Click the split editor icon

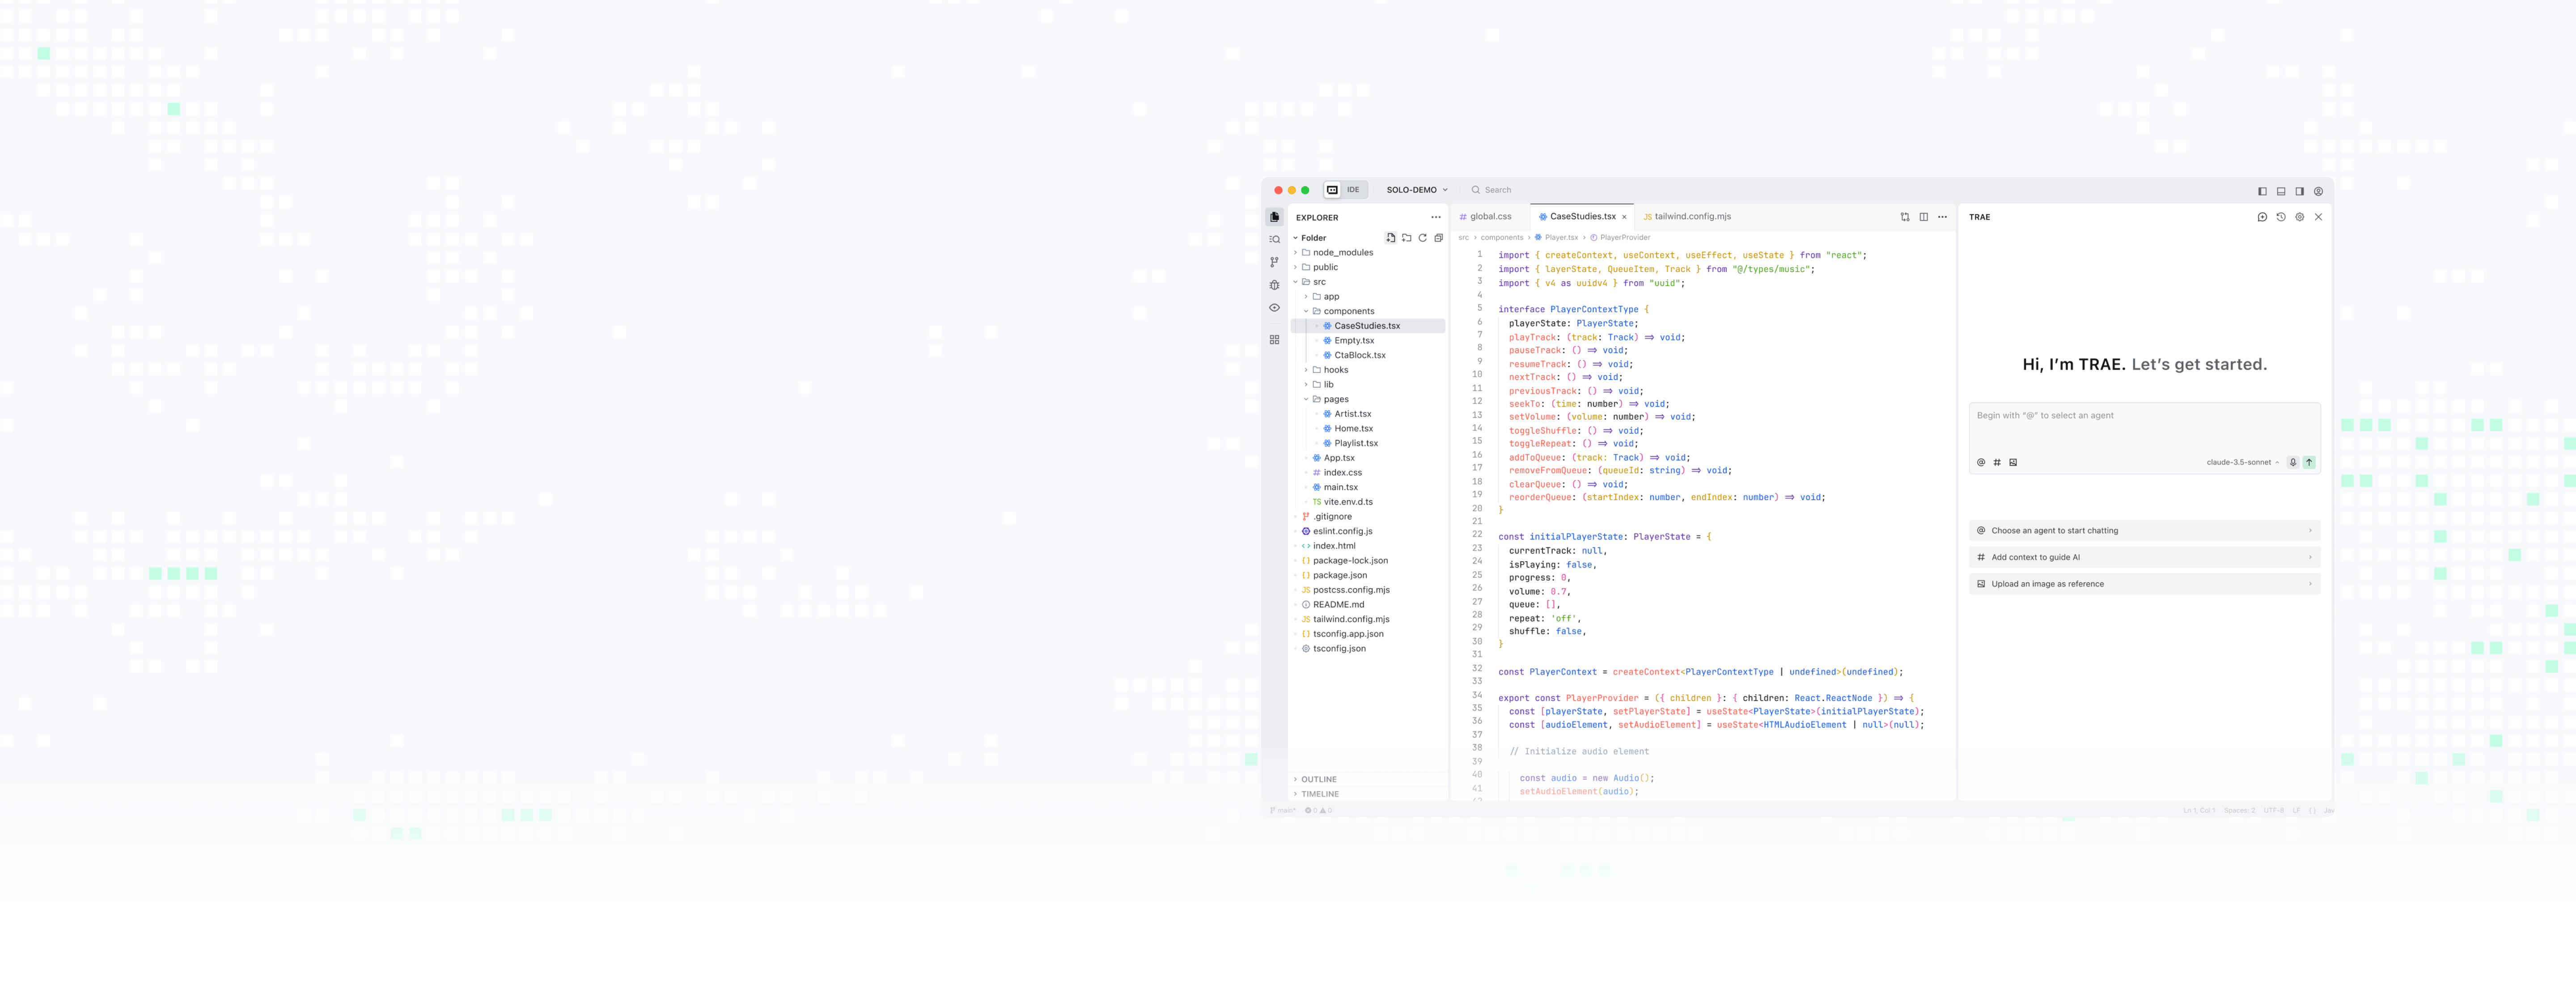1923,217
